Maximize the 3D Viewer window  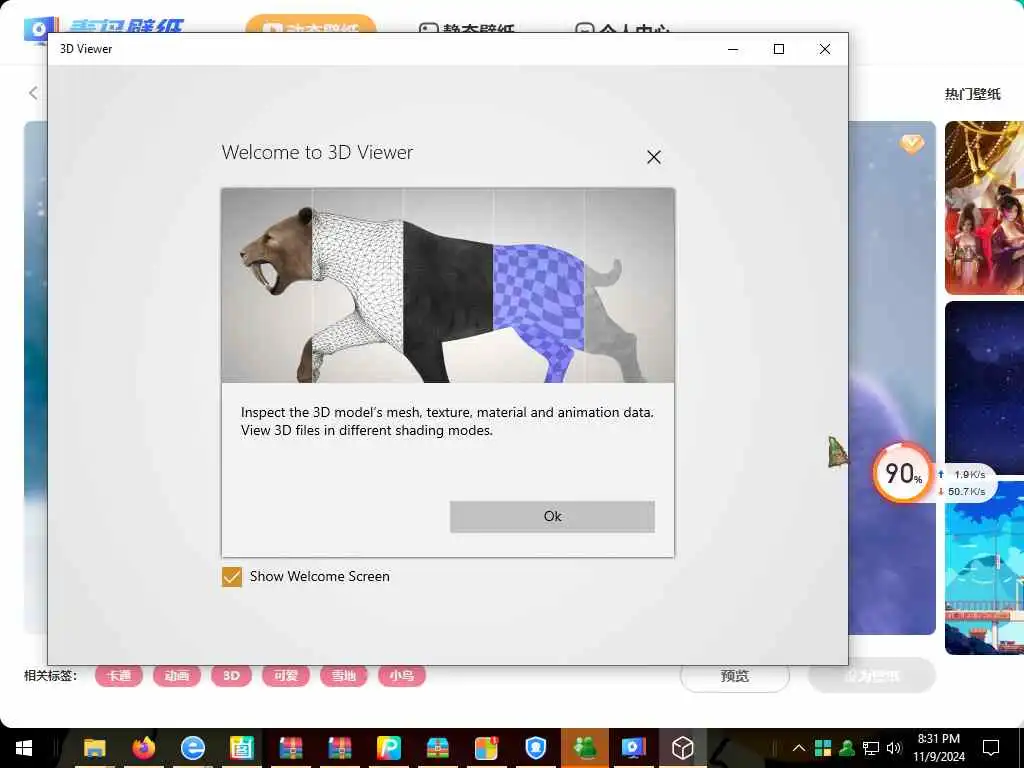(x=778, y=49)
